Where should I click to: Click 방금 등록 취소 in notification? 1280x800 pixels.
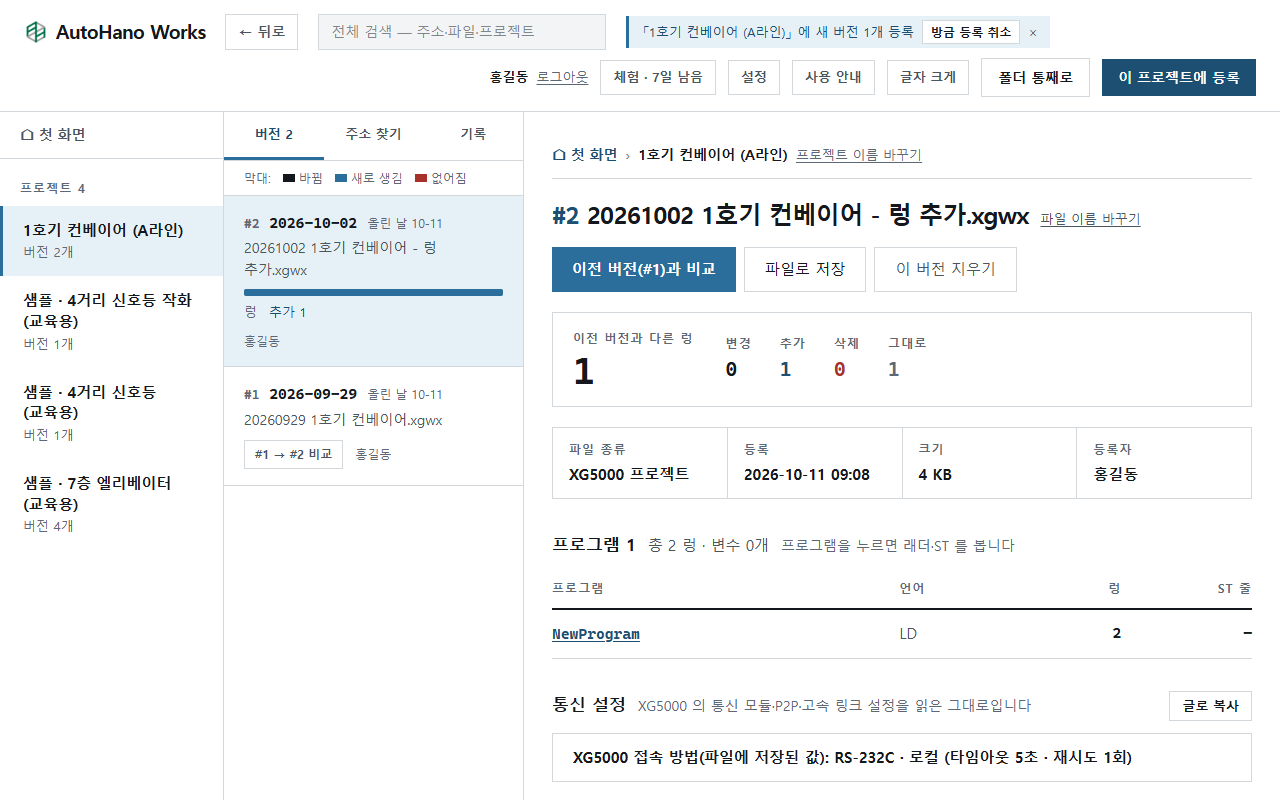[x=971, y=32]
